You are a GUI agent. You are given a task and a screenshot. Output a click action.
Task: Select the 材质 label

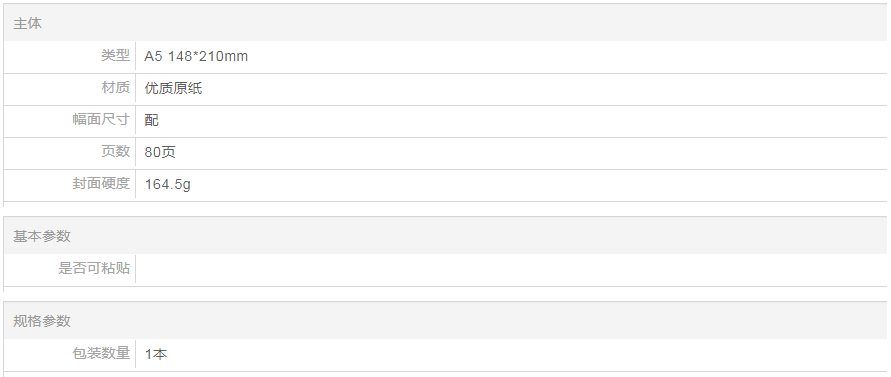115,88
